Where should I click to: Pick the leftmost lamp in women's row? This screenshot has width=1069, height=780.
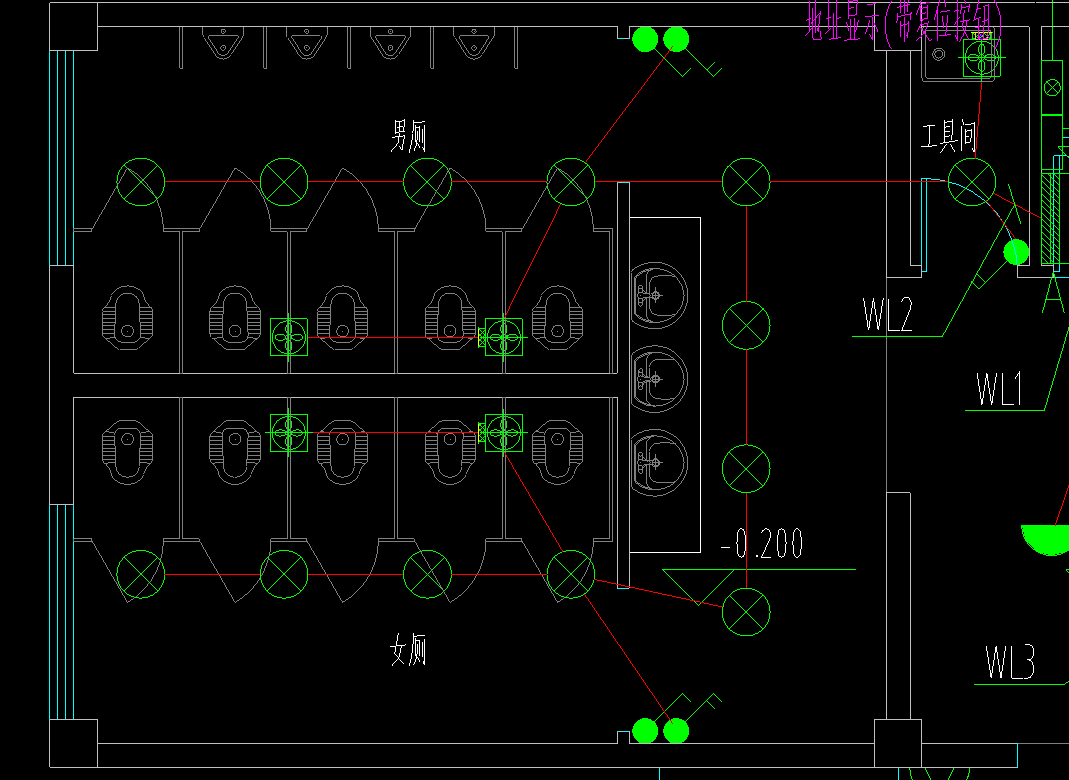[141, 575]
